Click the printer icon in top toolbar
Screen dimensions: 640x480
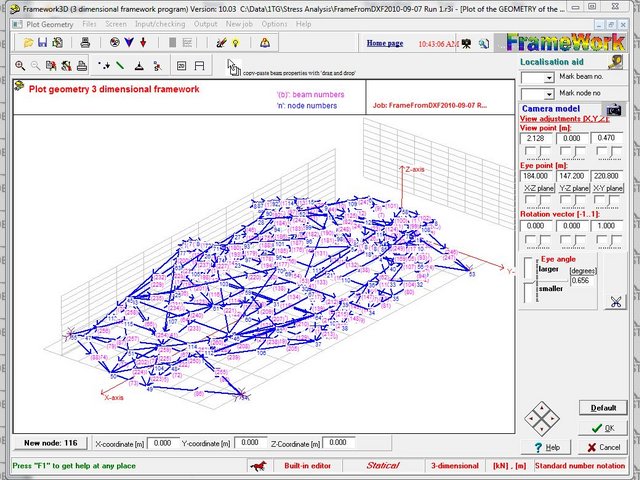[86, 43]
